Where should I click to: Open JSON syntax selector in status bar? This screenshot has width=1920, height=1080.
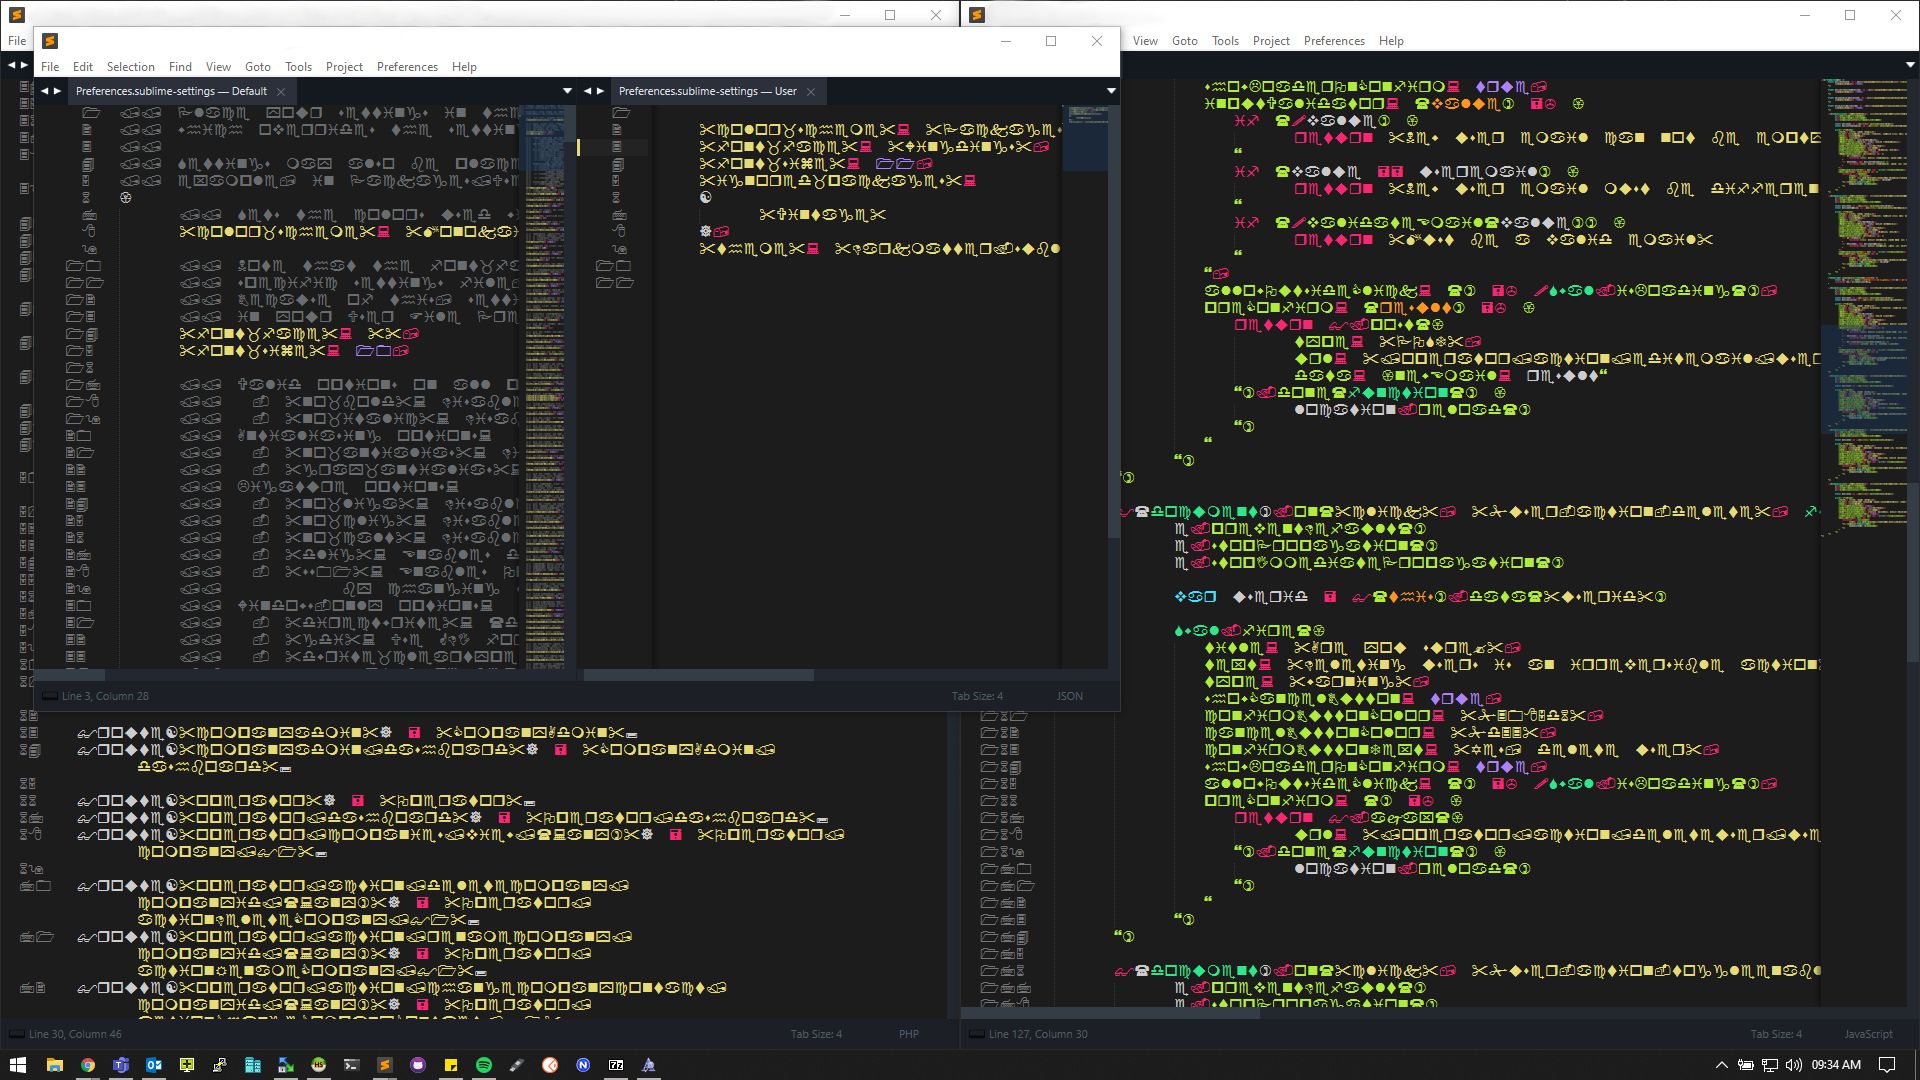coord(1069,696)
